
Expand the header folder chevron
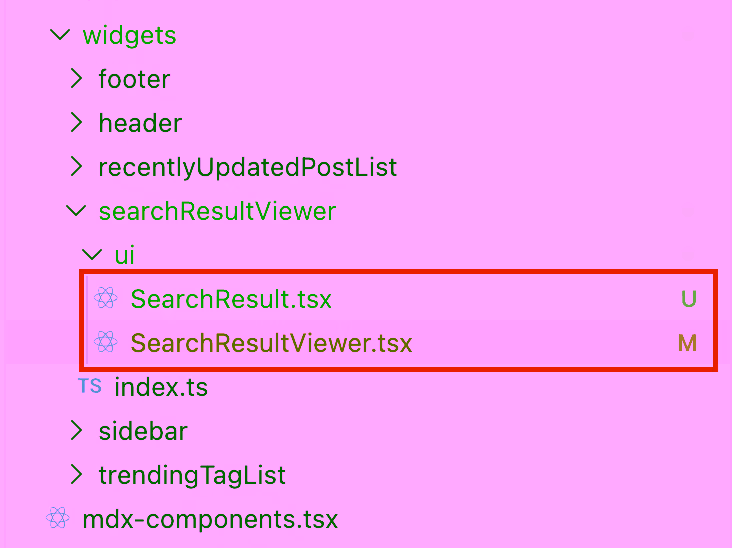[x=76, y=123]
